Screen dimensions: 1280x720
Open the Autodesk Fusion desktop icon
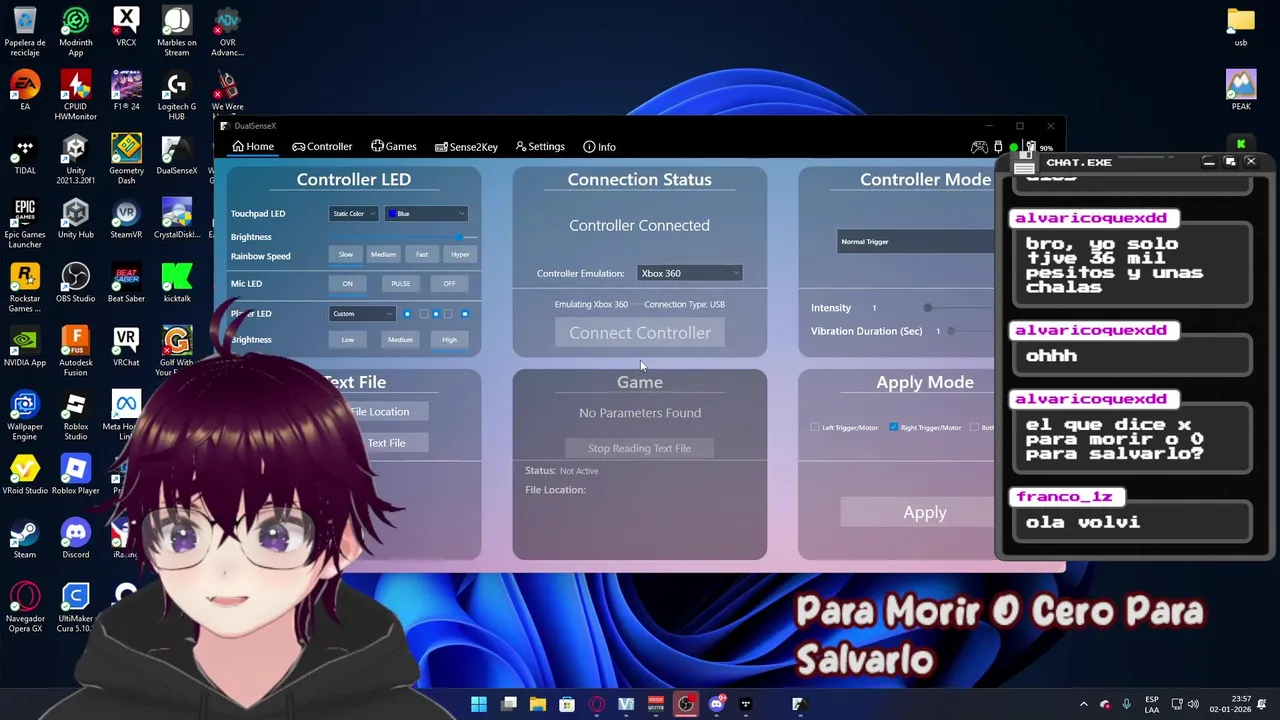[x=76, y=351]
